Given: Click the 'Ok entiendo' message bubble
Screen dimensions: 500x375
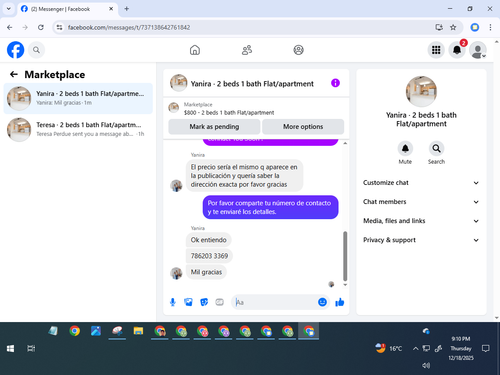Looking at the screenshot, I should coord(208,240).
